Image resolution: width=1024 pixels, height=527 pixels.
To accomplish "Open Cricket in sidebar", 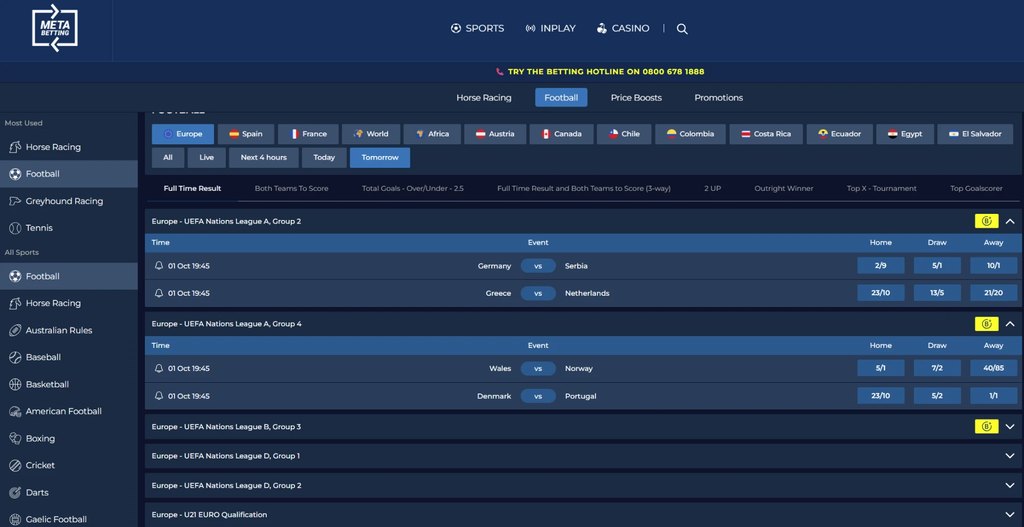I will click(69, 466).
